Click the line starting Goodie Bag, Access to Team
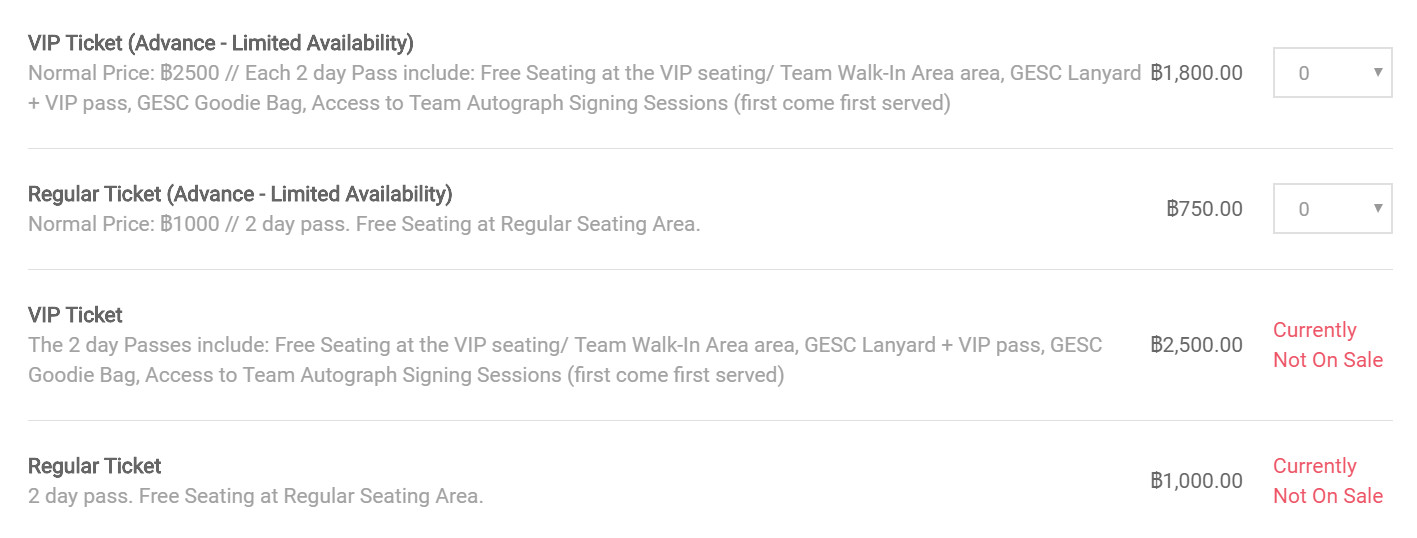This screenshot has width=1417, height=538. 406,375
